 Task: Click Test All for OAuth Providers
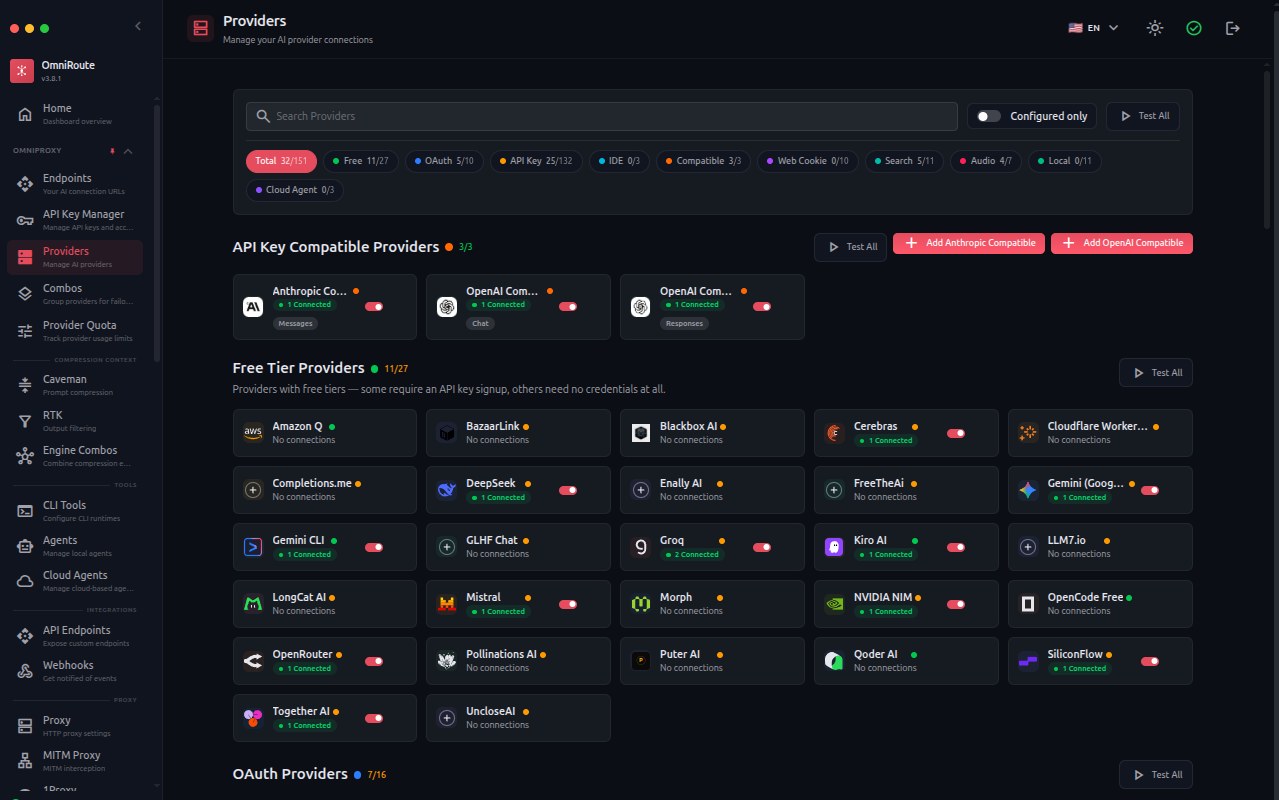(1156, 774)
